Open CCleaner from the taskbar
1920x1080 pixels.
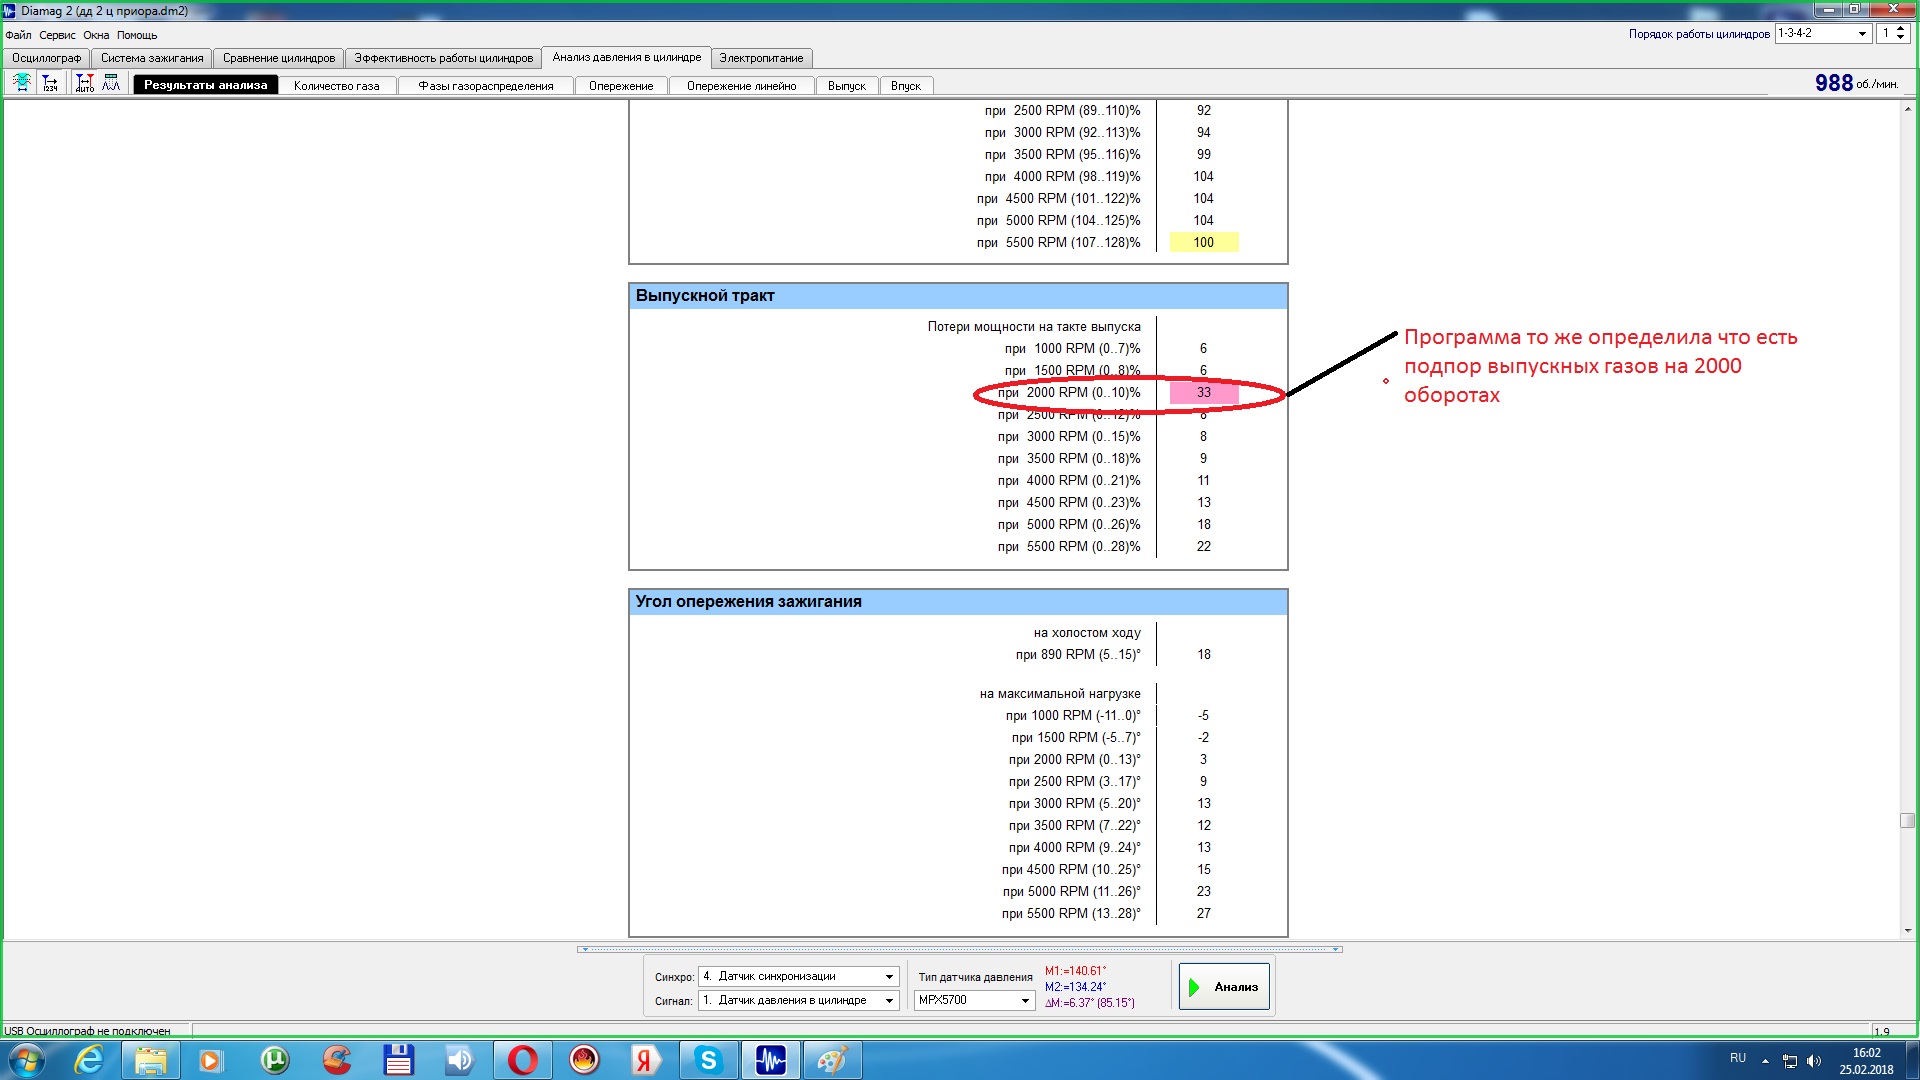tap(337, 1060)
